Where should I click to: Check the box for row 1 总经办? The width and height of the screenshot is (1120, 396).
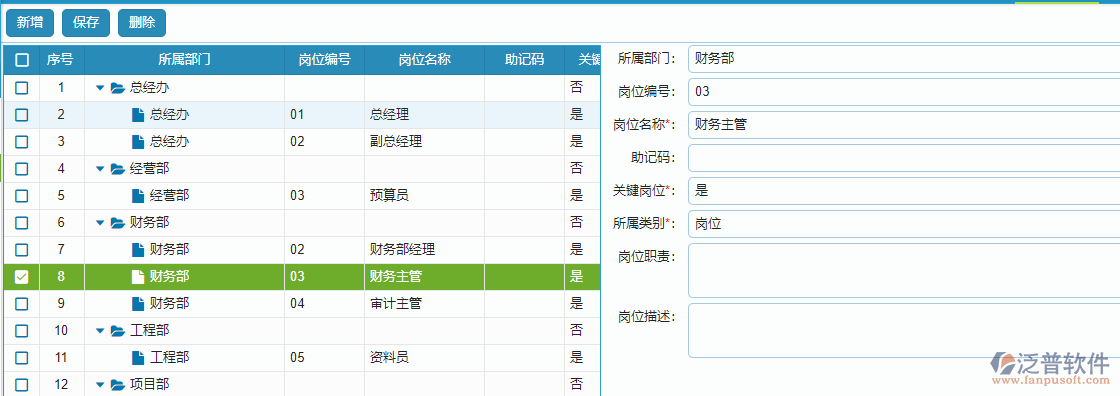click(x=22, y=87)
